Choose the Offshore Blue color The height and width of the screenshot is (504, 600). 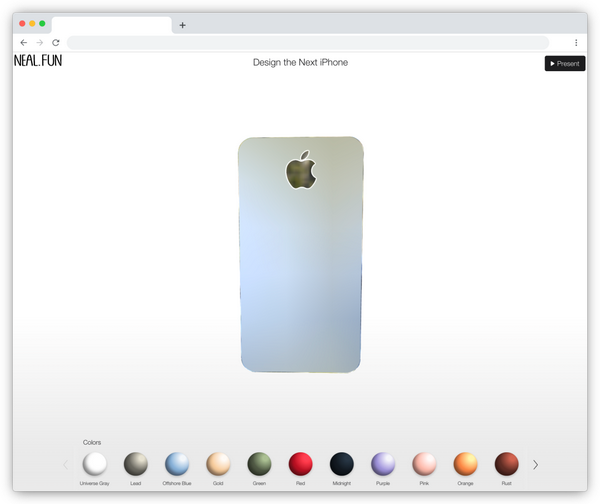pos(177,464)
